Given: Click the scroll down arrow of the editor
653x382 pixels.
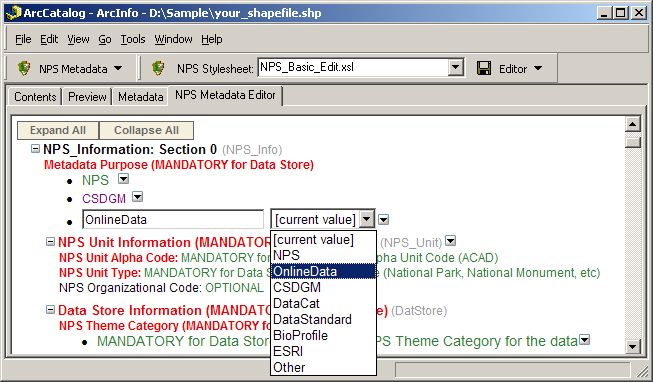Looking at the screenshot, I should pos(633,346).
